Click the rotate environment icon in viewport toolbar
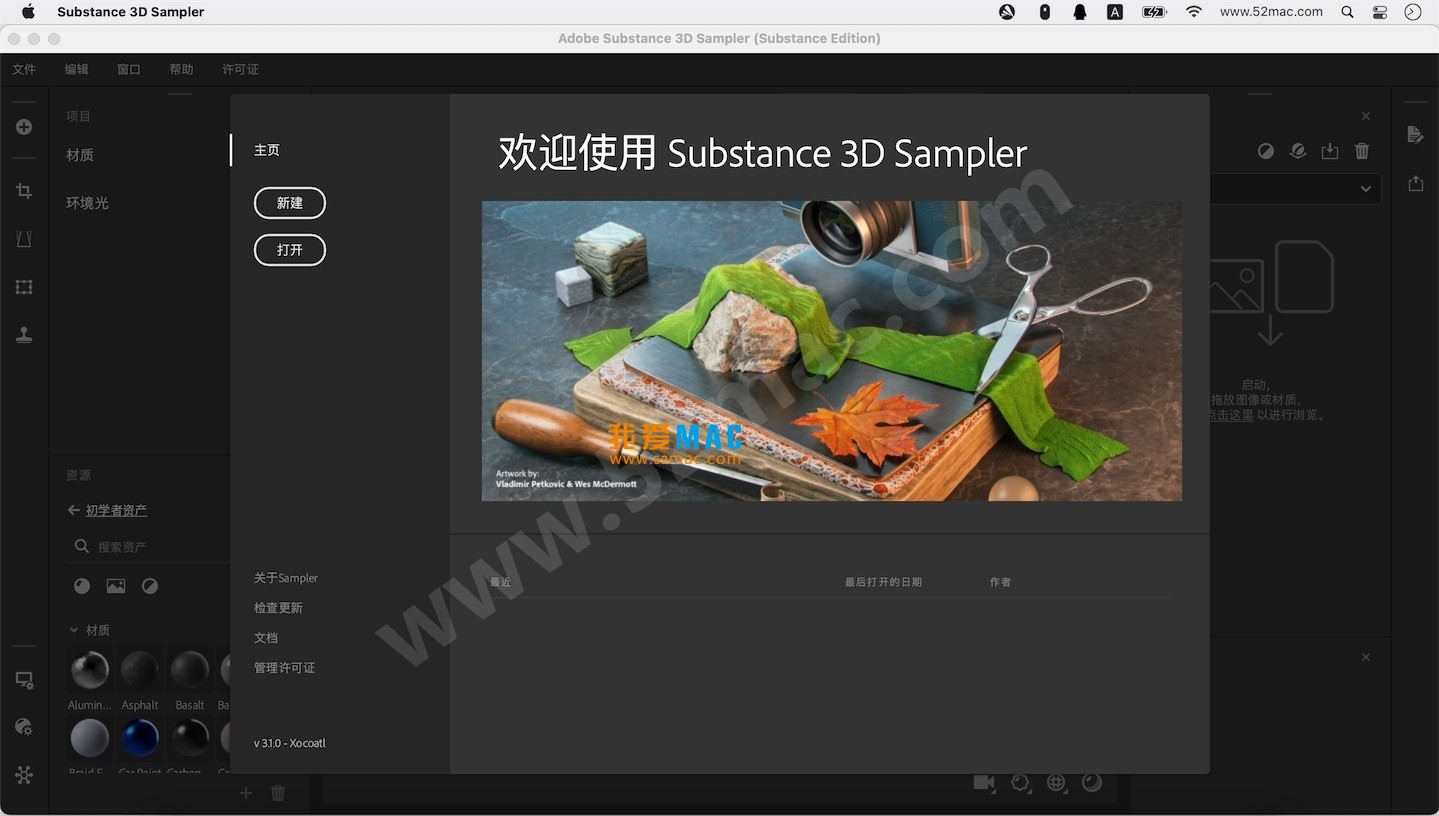This screenshot has height=816, width=1439. [1020, 783]
